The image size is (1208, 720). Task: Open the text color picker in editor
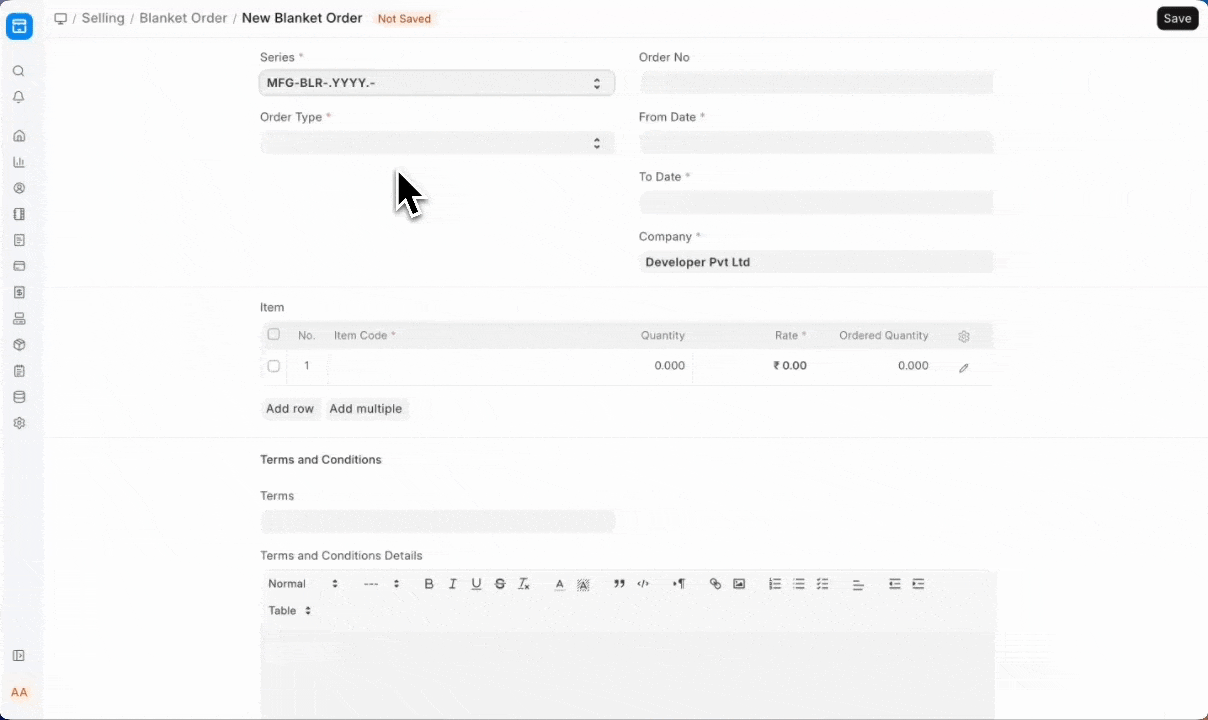(x=560, y=584)
